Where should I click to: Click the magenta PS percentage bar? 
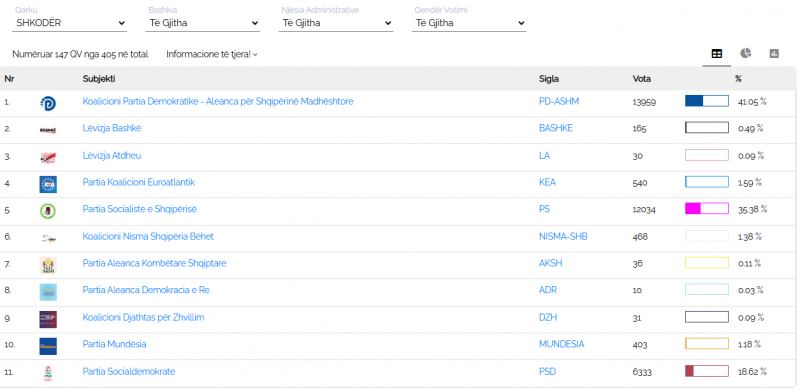[x=707, y=208]
